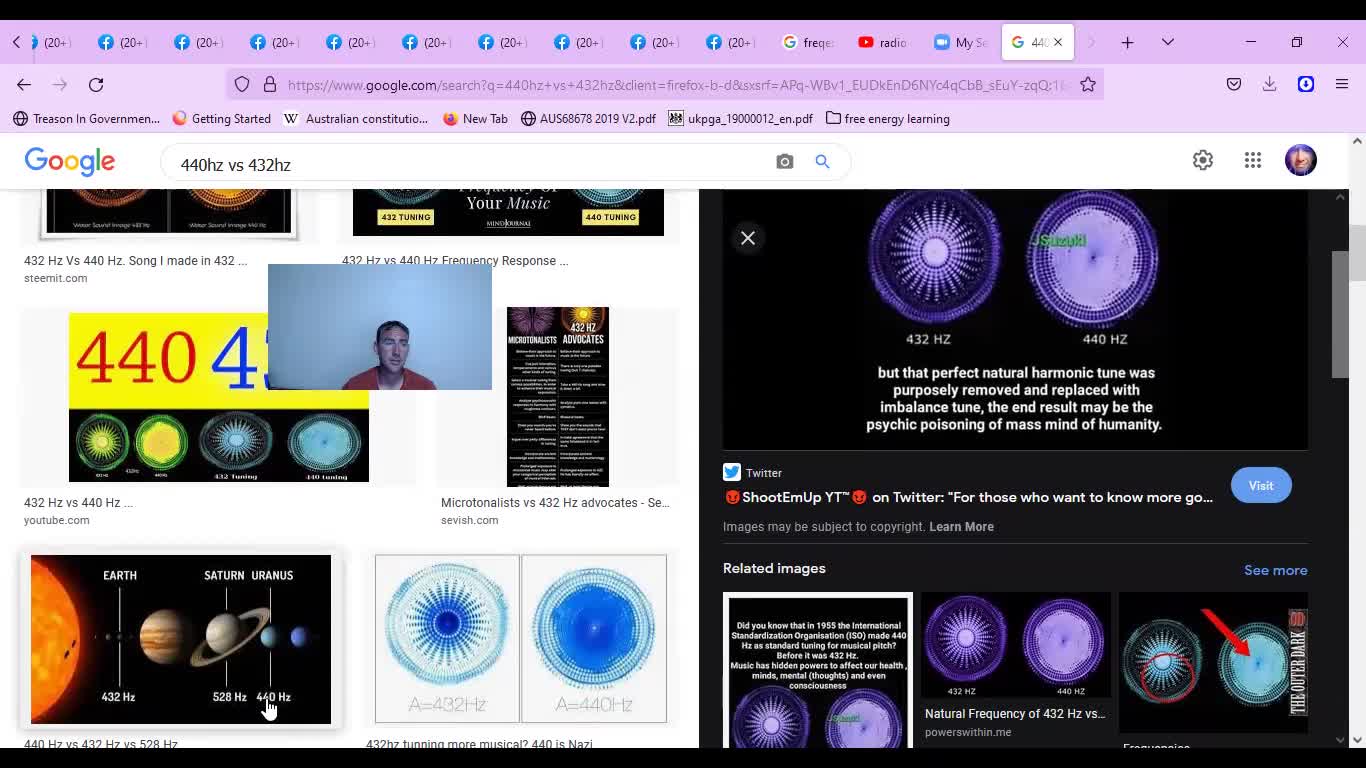The width and height of the screenshot is (1366, 768).
Task: Open the Firefox downloads panel
Action: pos(1270,85)
